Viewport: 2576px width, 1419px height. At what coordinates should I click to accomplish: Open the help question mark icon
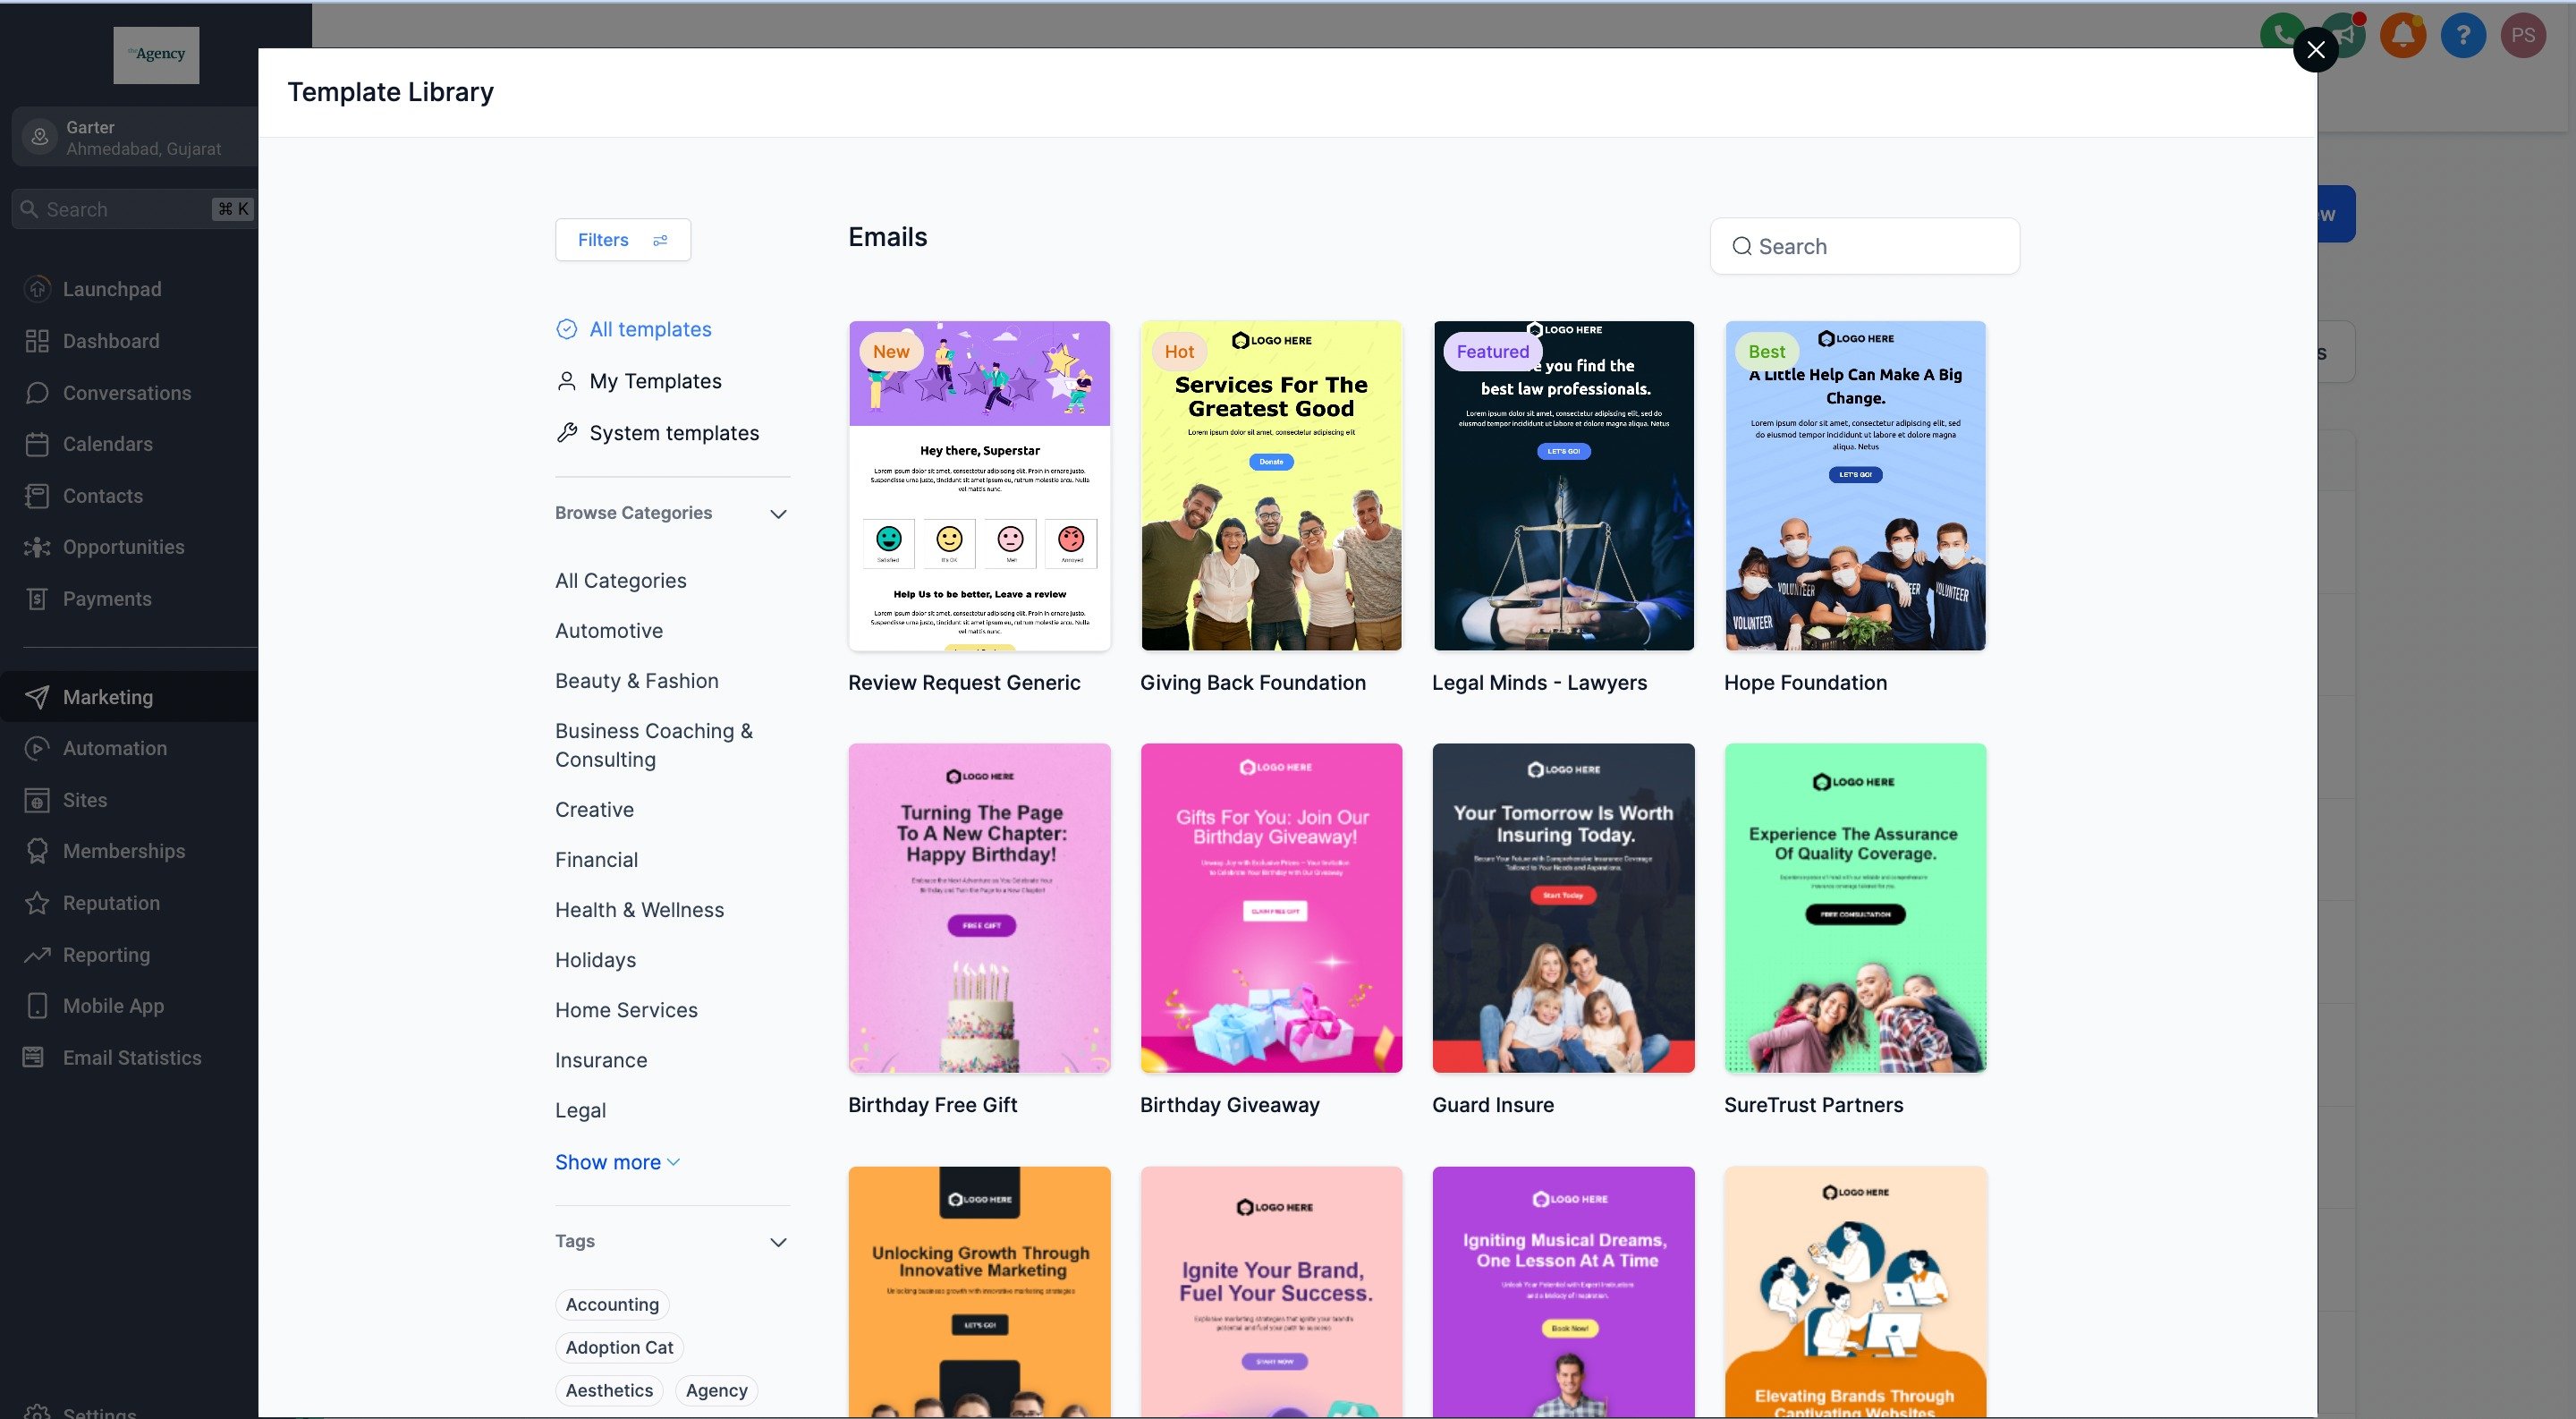pyautogui.click(x=2464, y=34)
